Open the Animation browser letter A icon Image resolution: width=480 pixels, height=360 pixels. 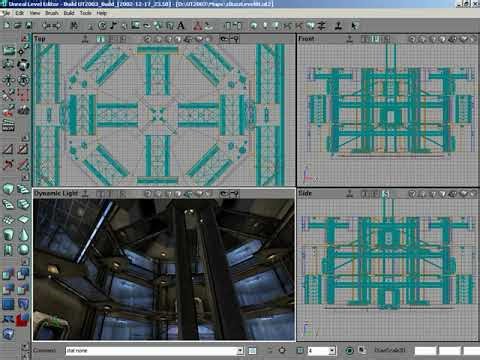coord(181,25)
